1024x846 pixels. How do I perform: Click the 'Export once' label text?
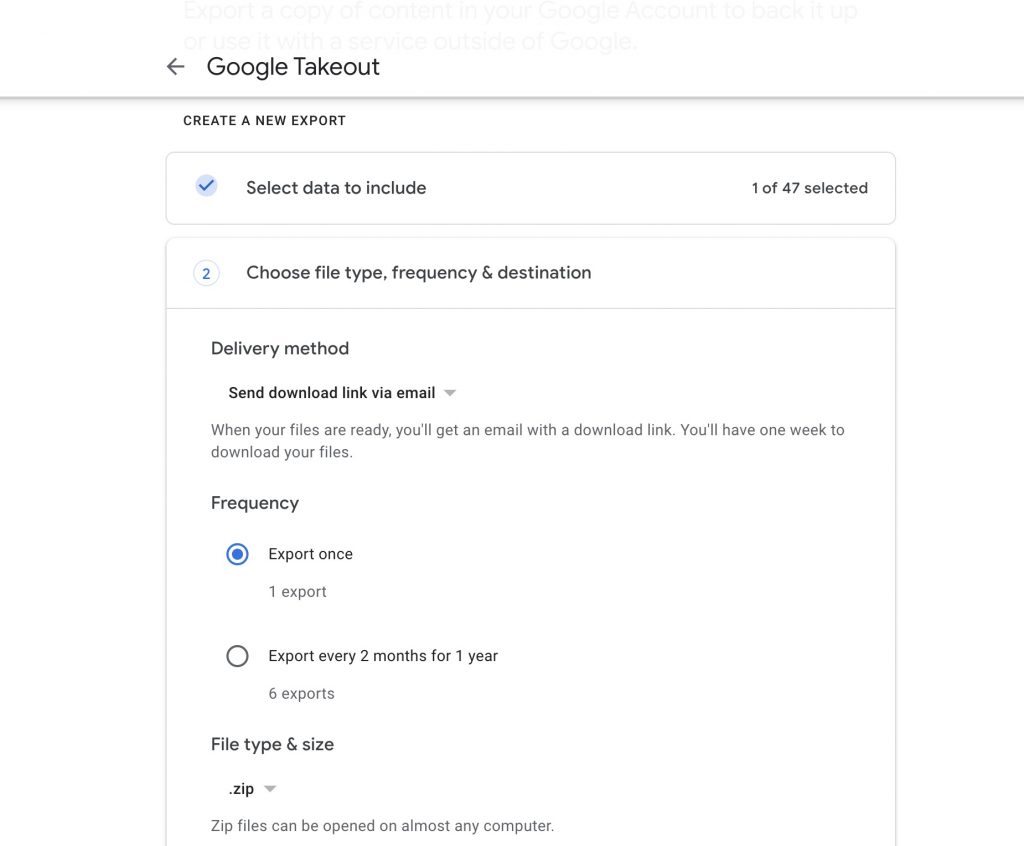click(310, 554)
